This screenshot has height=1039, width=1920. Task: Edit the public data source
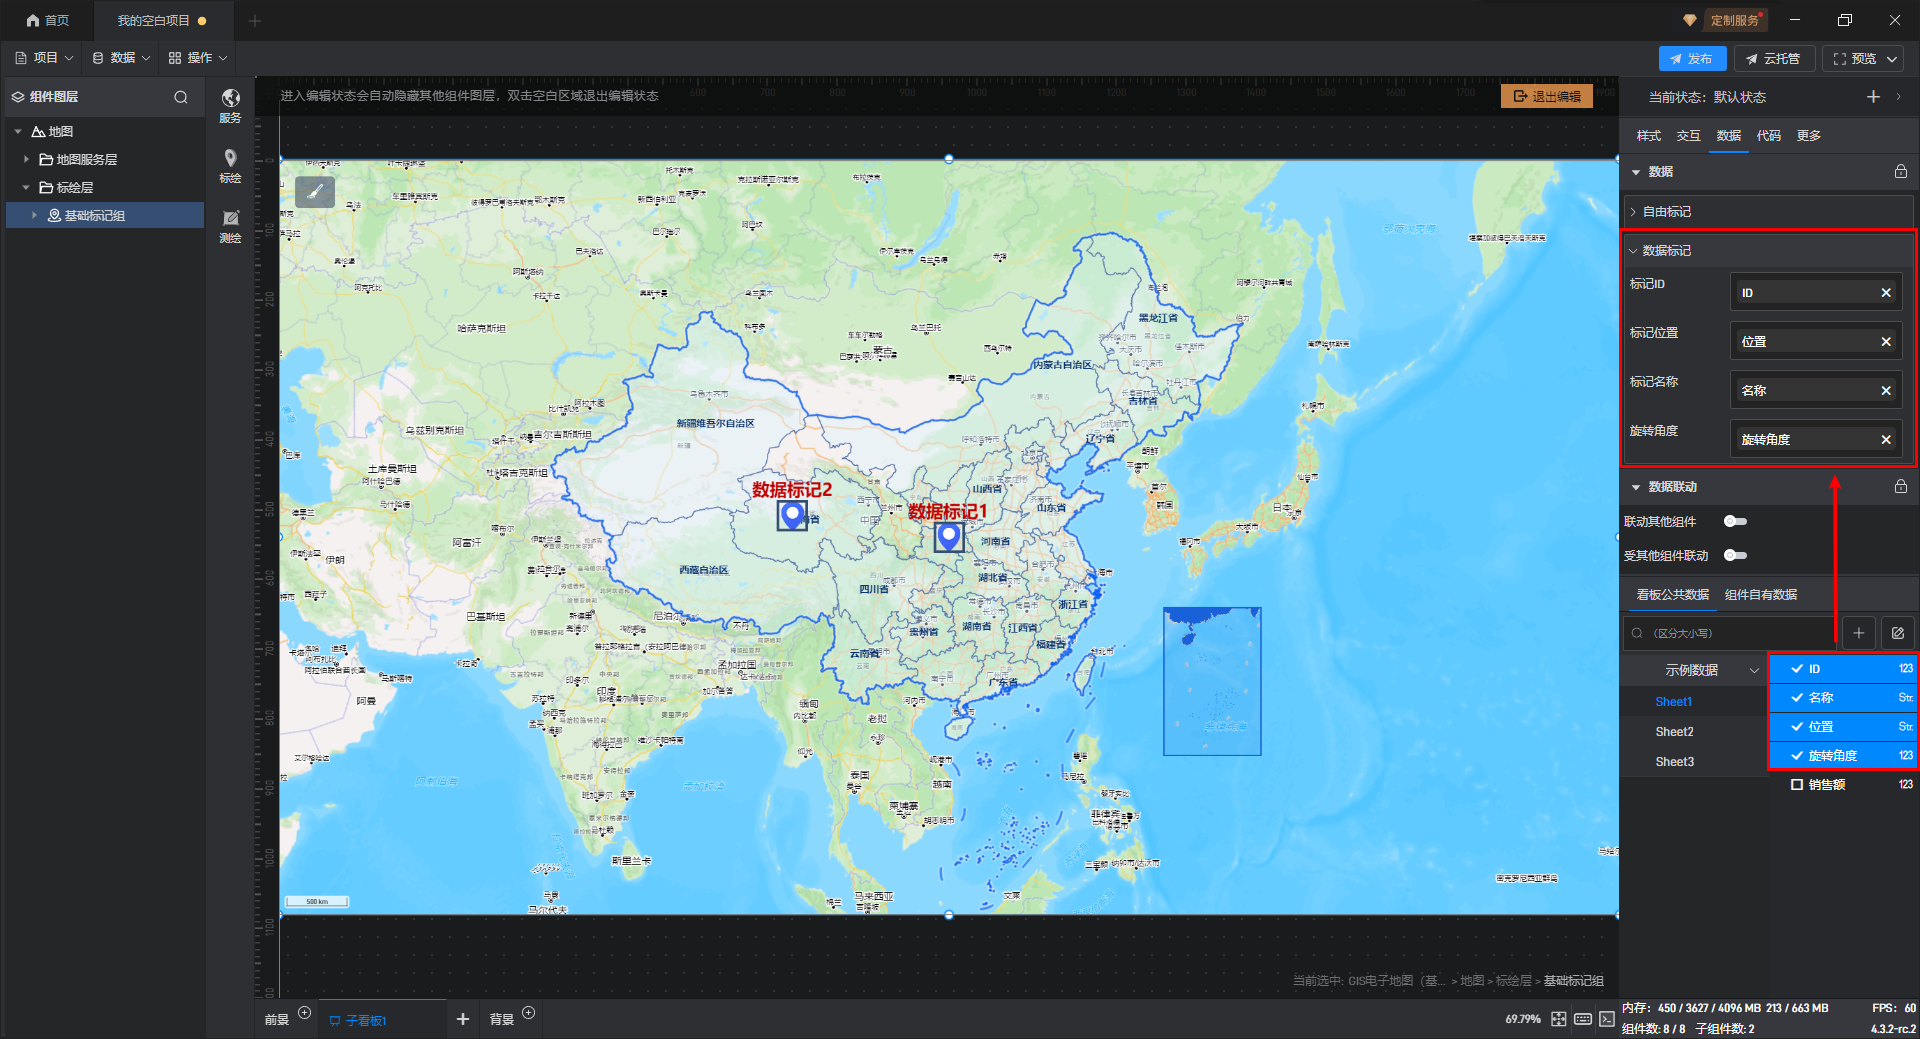[x=1898, y=633]
